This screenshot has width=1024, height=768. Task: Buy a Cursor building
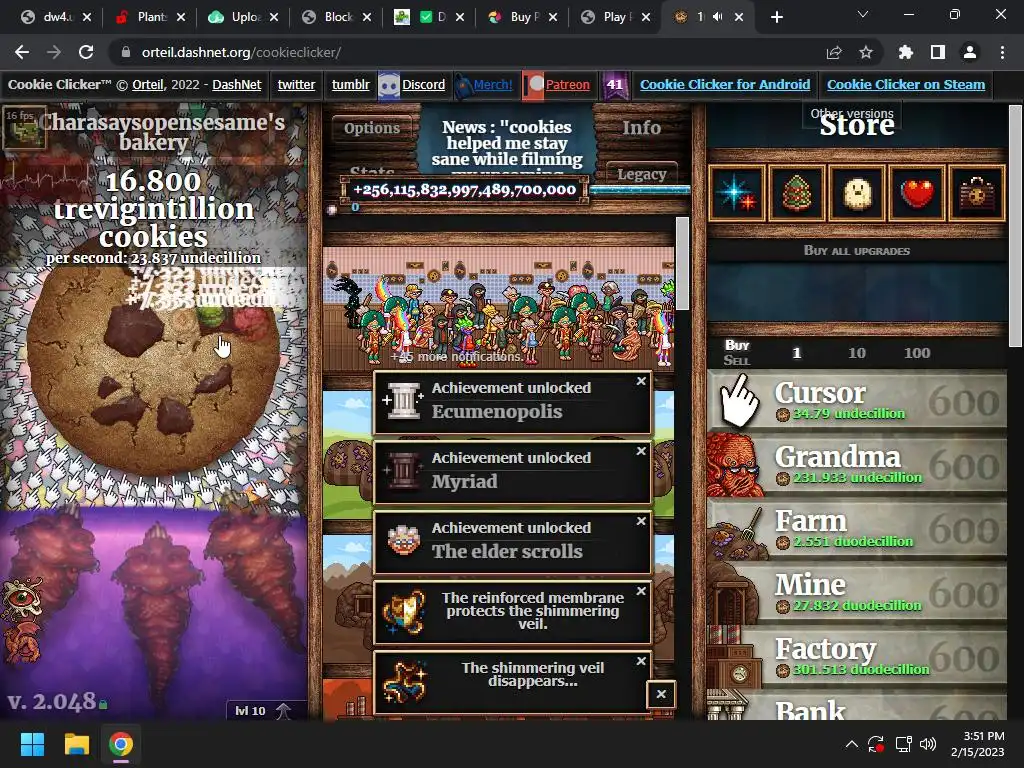pos(856,400)
